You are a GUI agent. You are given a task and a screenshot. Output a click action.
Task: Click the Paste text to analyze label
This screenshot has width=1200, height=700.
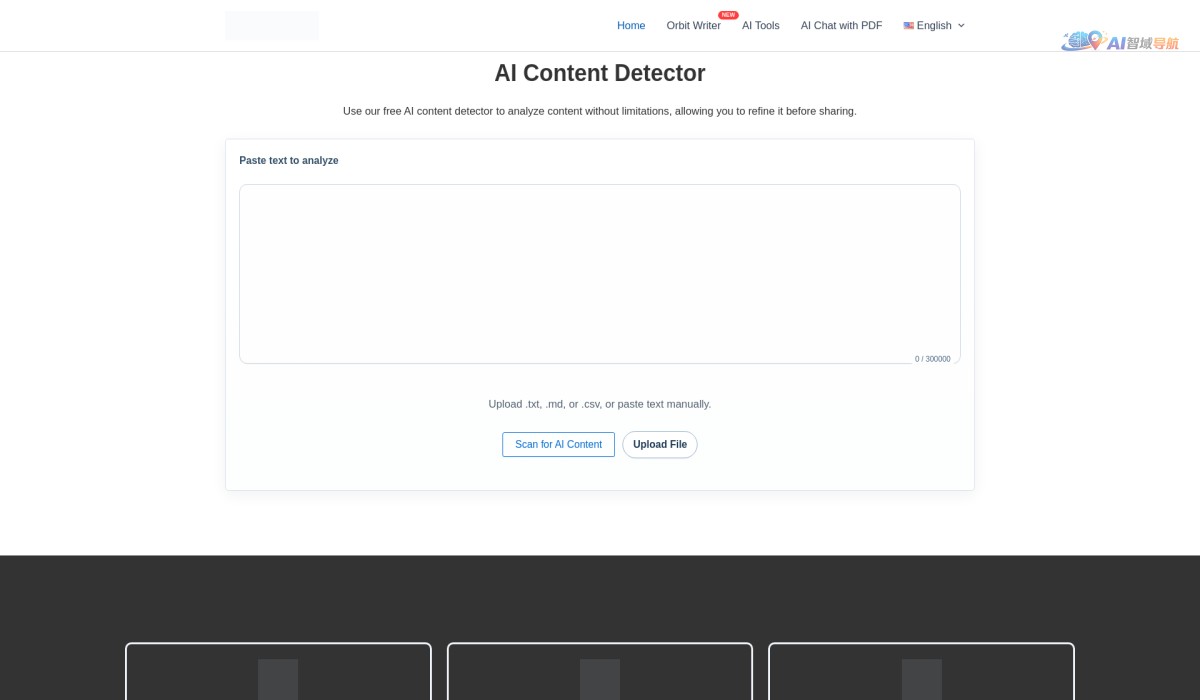pyautogui.click(x=289, y=160)
